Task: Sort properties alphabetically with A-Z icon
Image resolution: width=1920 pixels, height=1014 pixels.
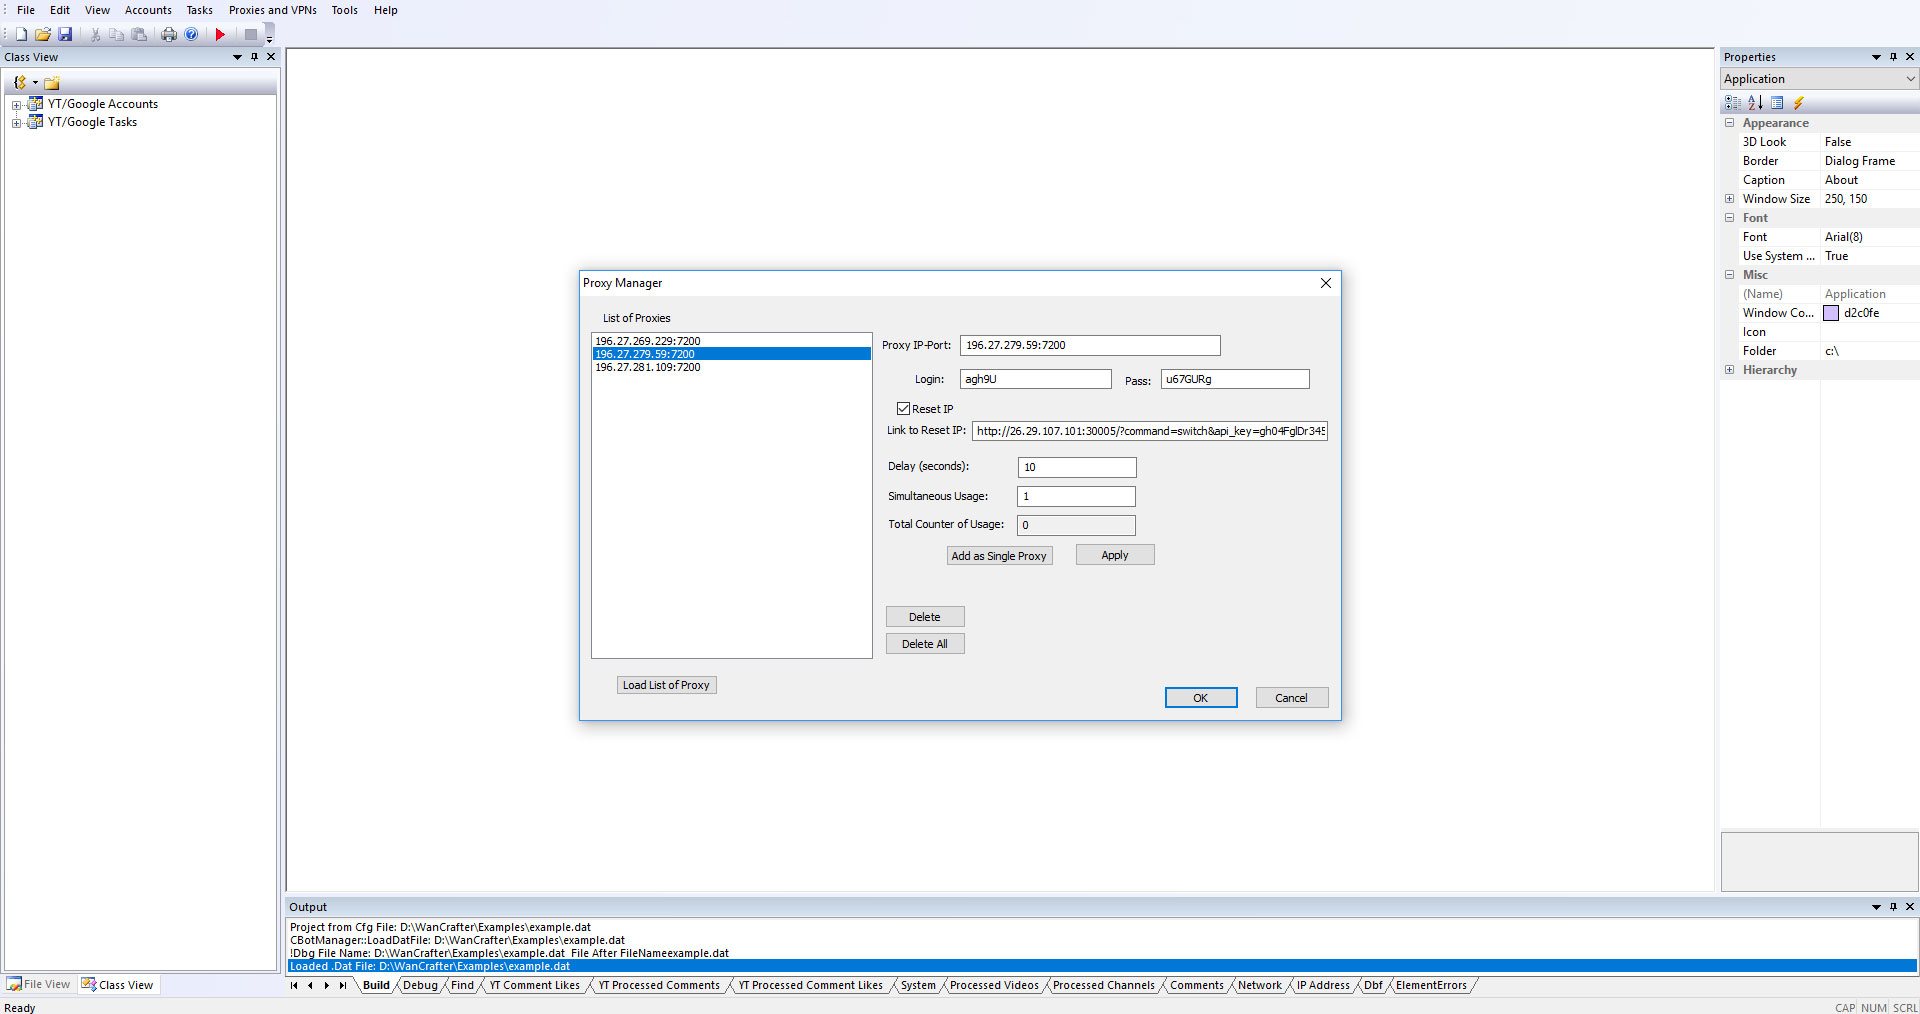Action: [x=1755, y=103]
